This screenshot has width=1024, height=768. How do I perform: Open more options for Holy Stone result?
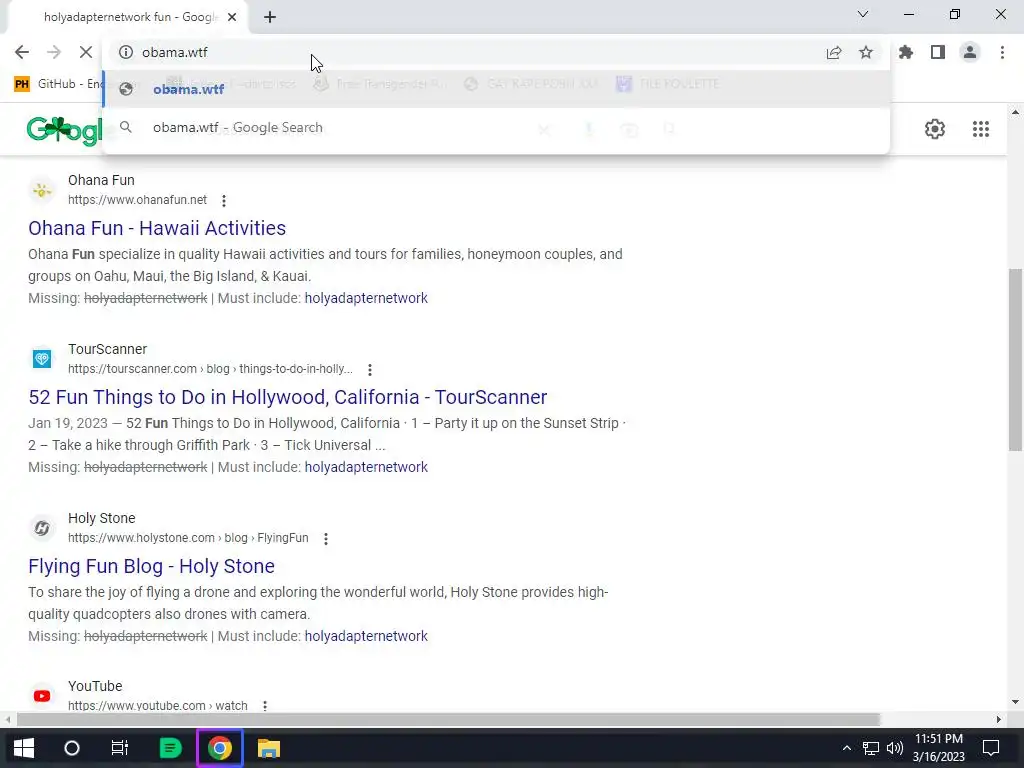326,539
